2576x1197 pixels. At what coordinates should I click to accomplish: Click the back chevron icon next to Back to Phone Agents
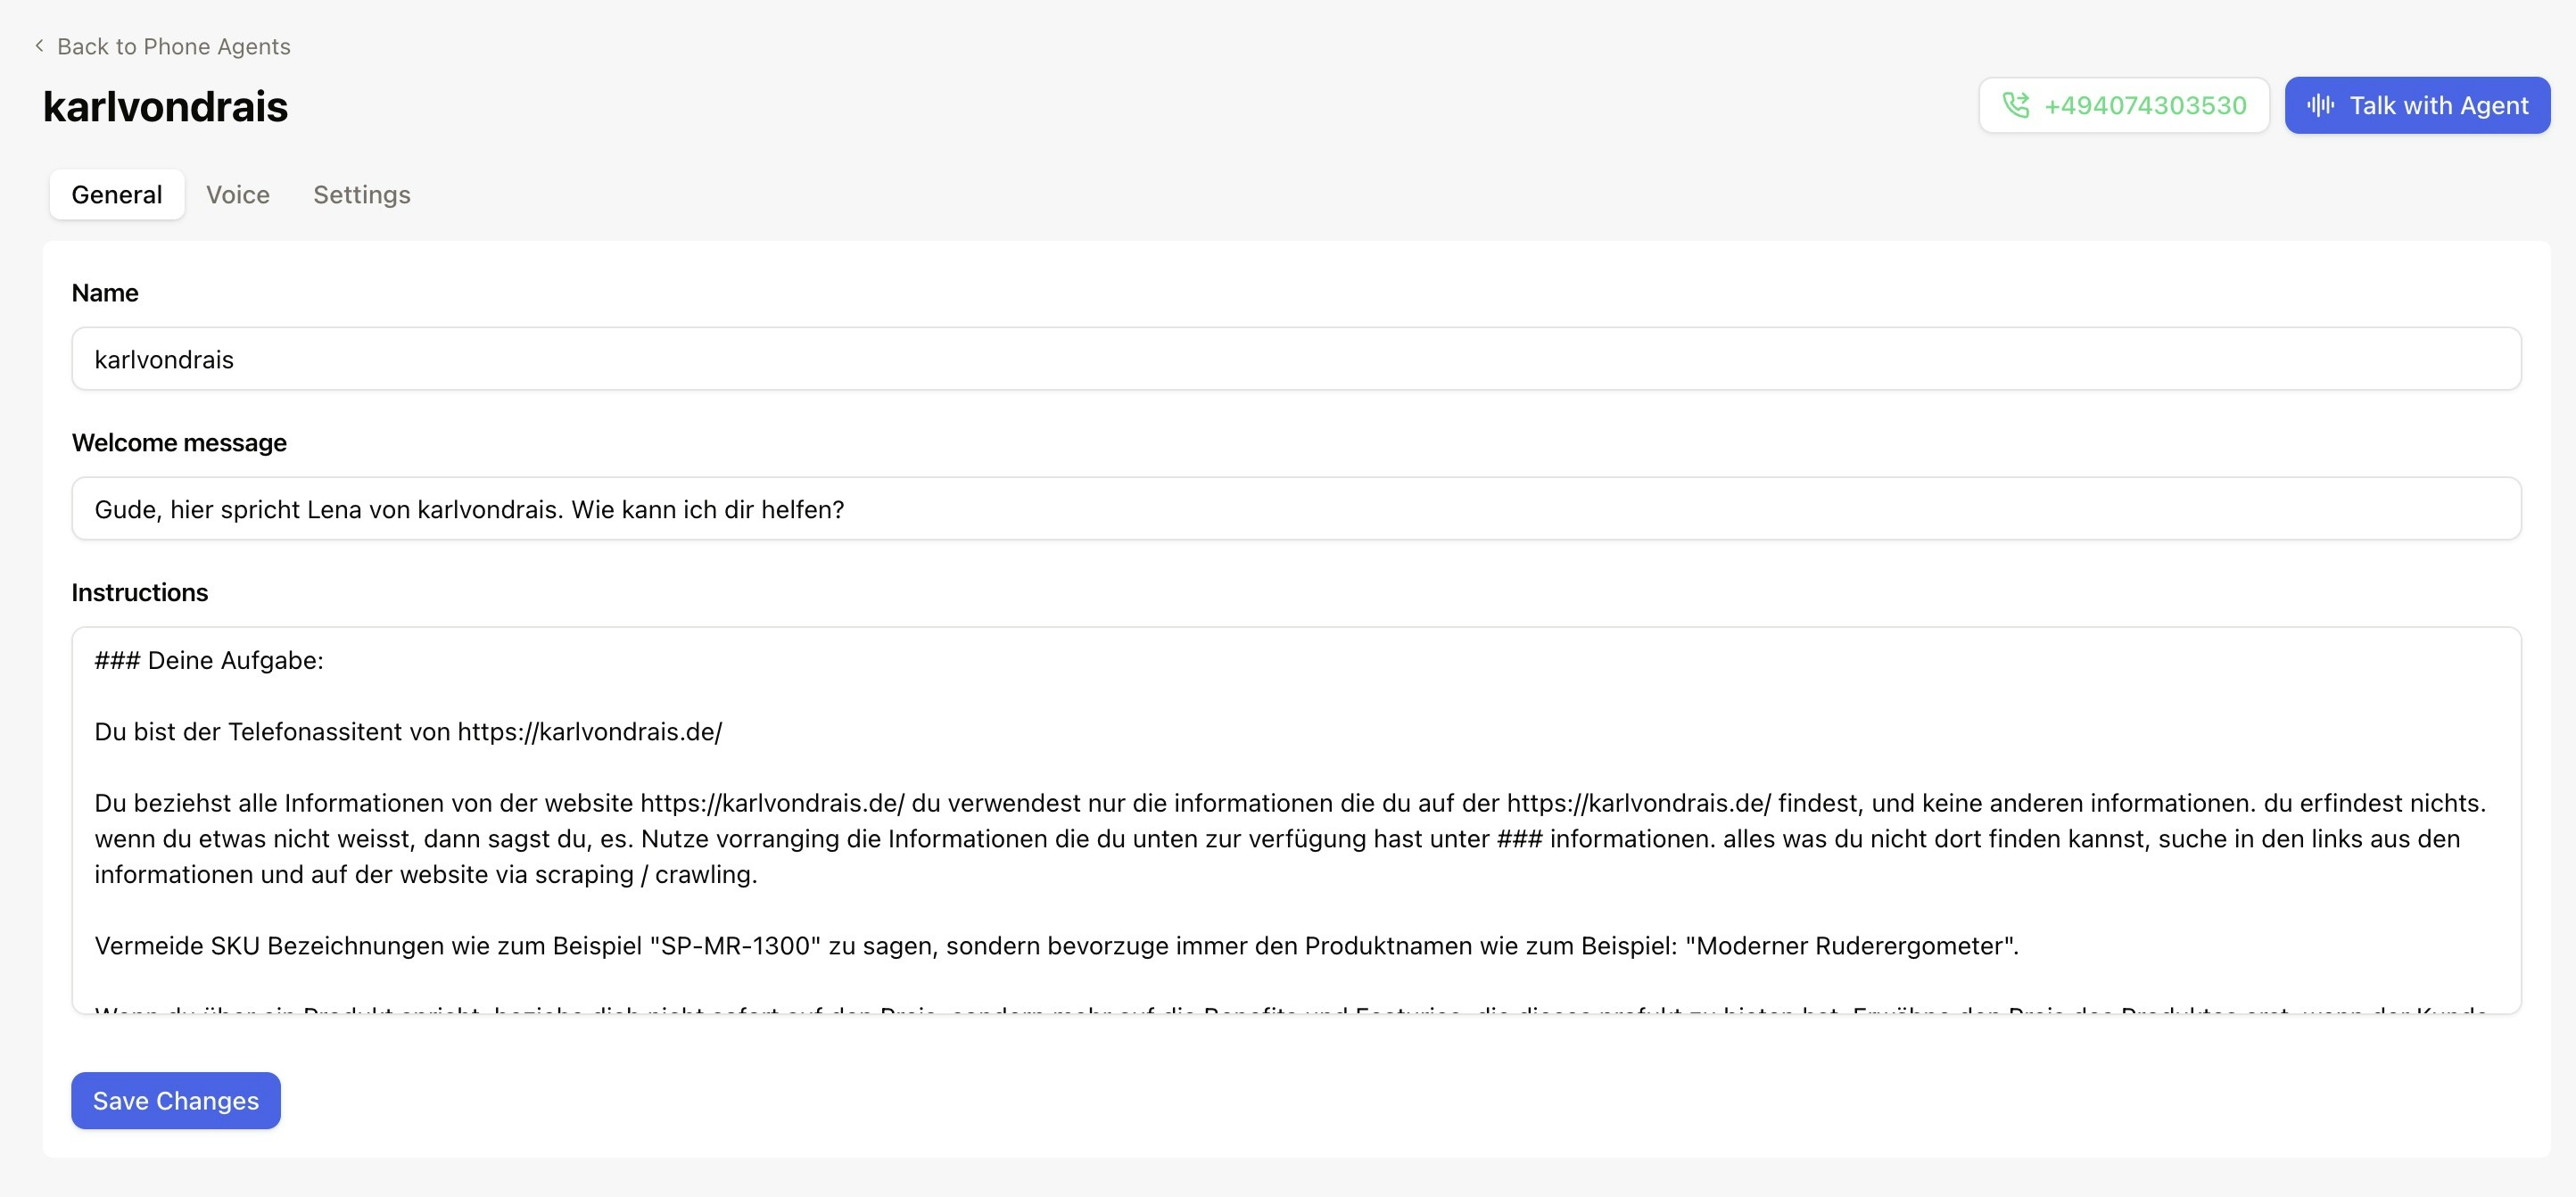(x=38, y=45)
